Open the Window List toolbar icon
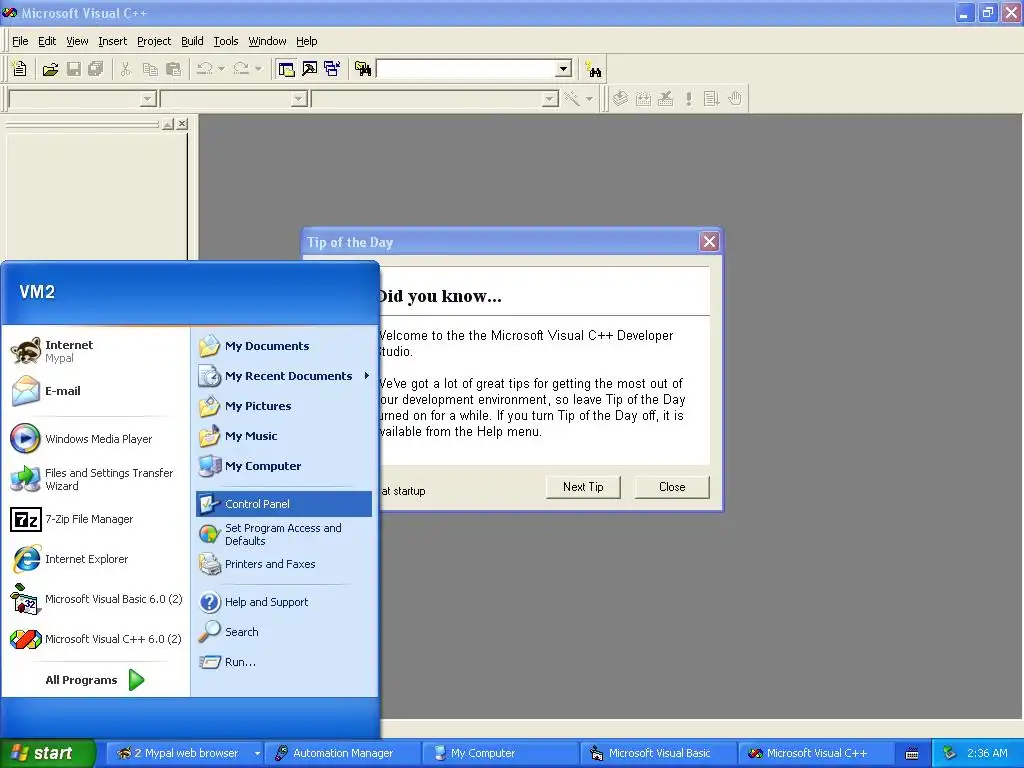The width and height of the screenshot is (1024, 768). tap(332, 69)
